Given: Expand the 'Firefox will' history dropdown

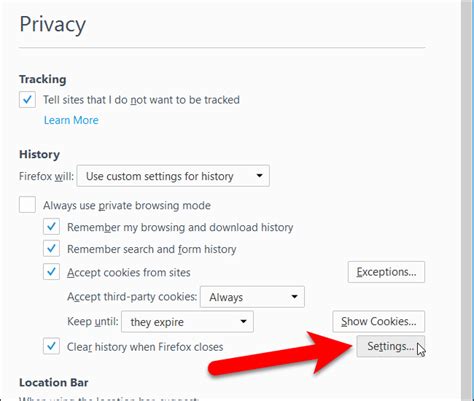Looking at the screenshot, I should (173, 176).
